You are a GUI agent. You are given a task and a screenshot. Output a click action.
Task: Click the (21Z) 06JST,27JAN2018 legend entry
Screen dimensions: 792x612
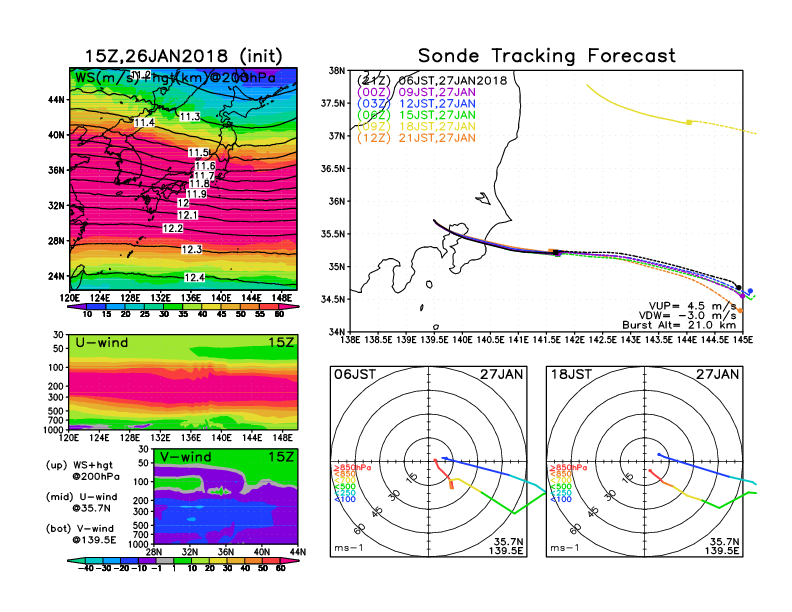(432, 80)
